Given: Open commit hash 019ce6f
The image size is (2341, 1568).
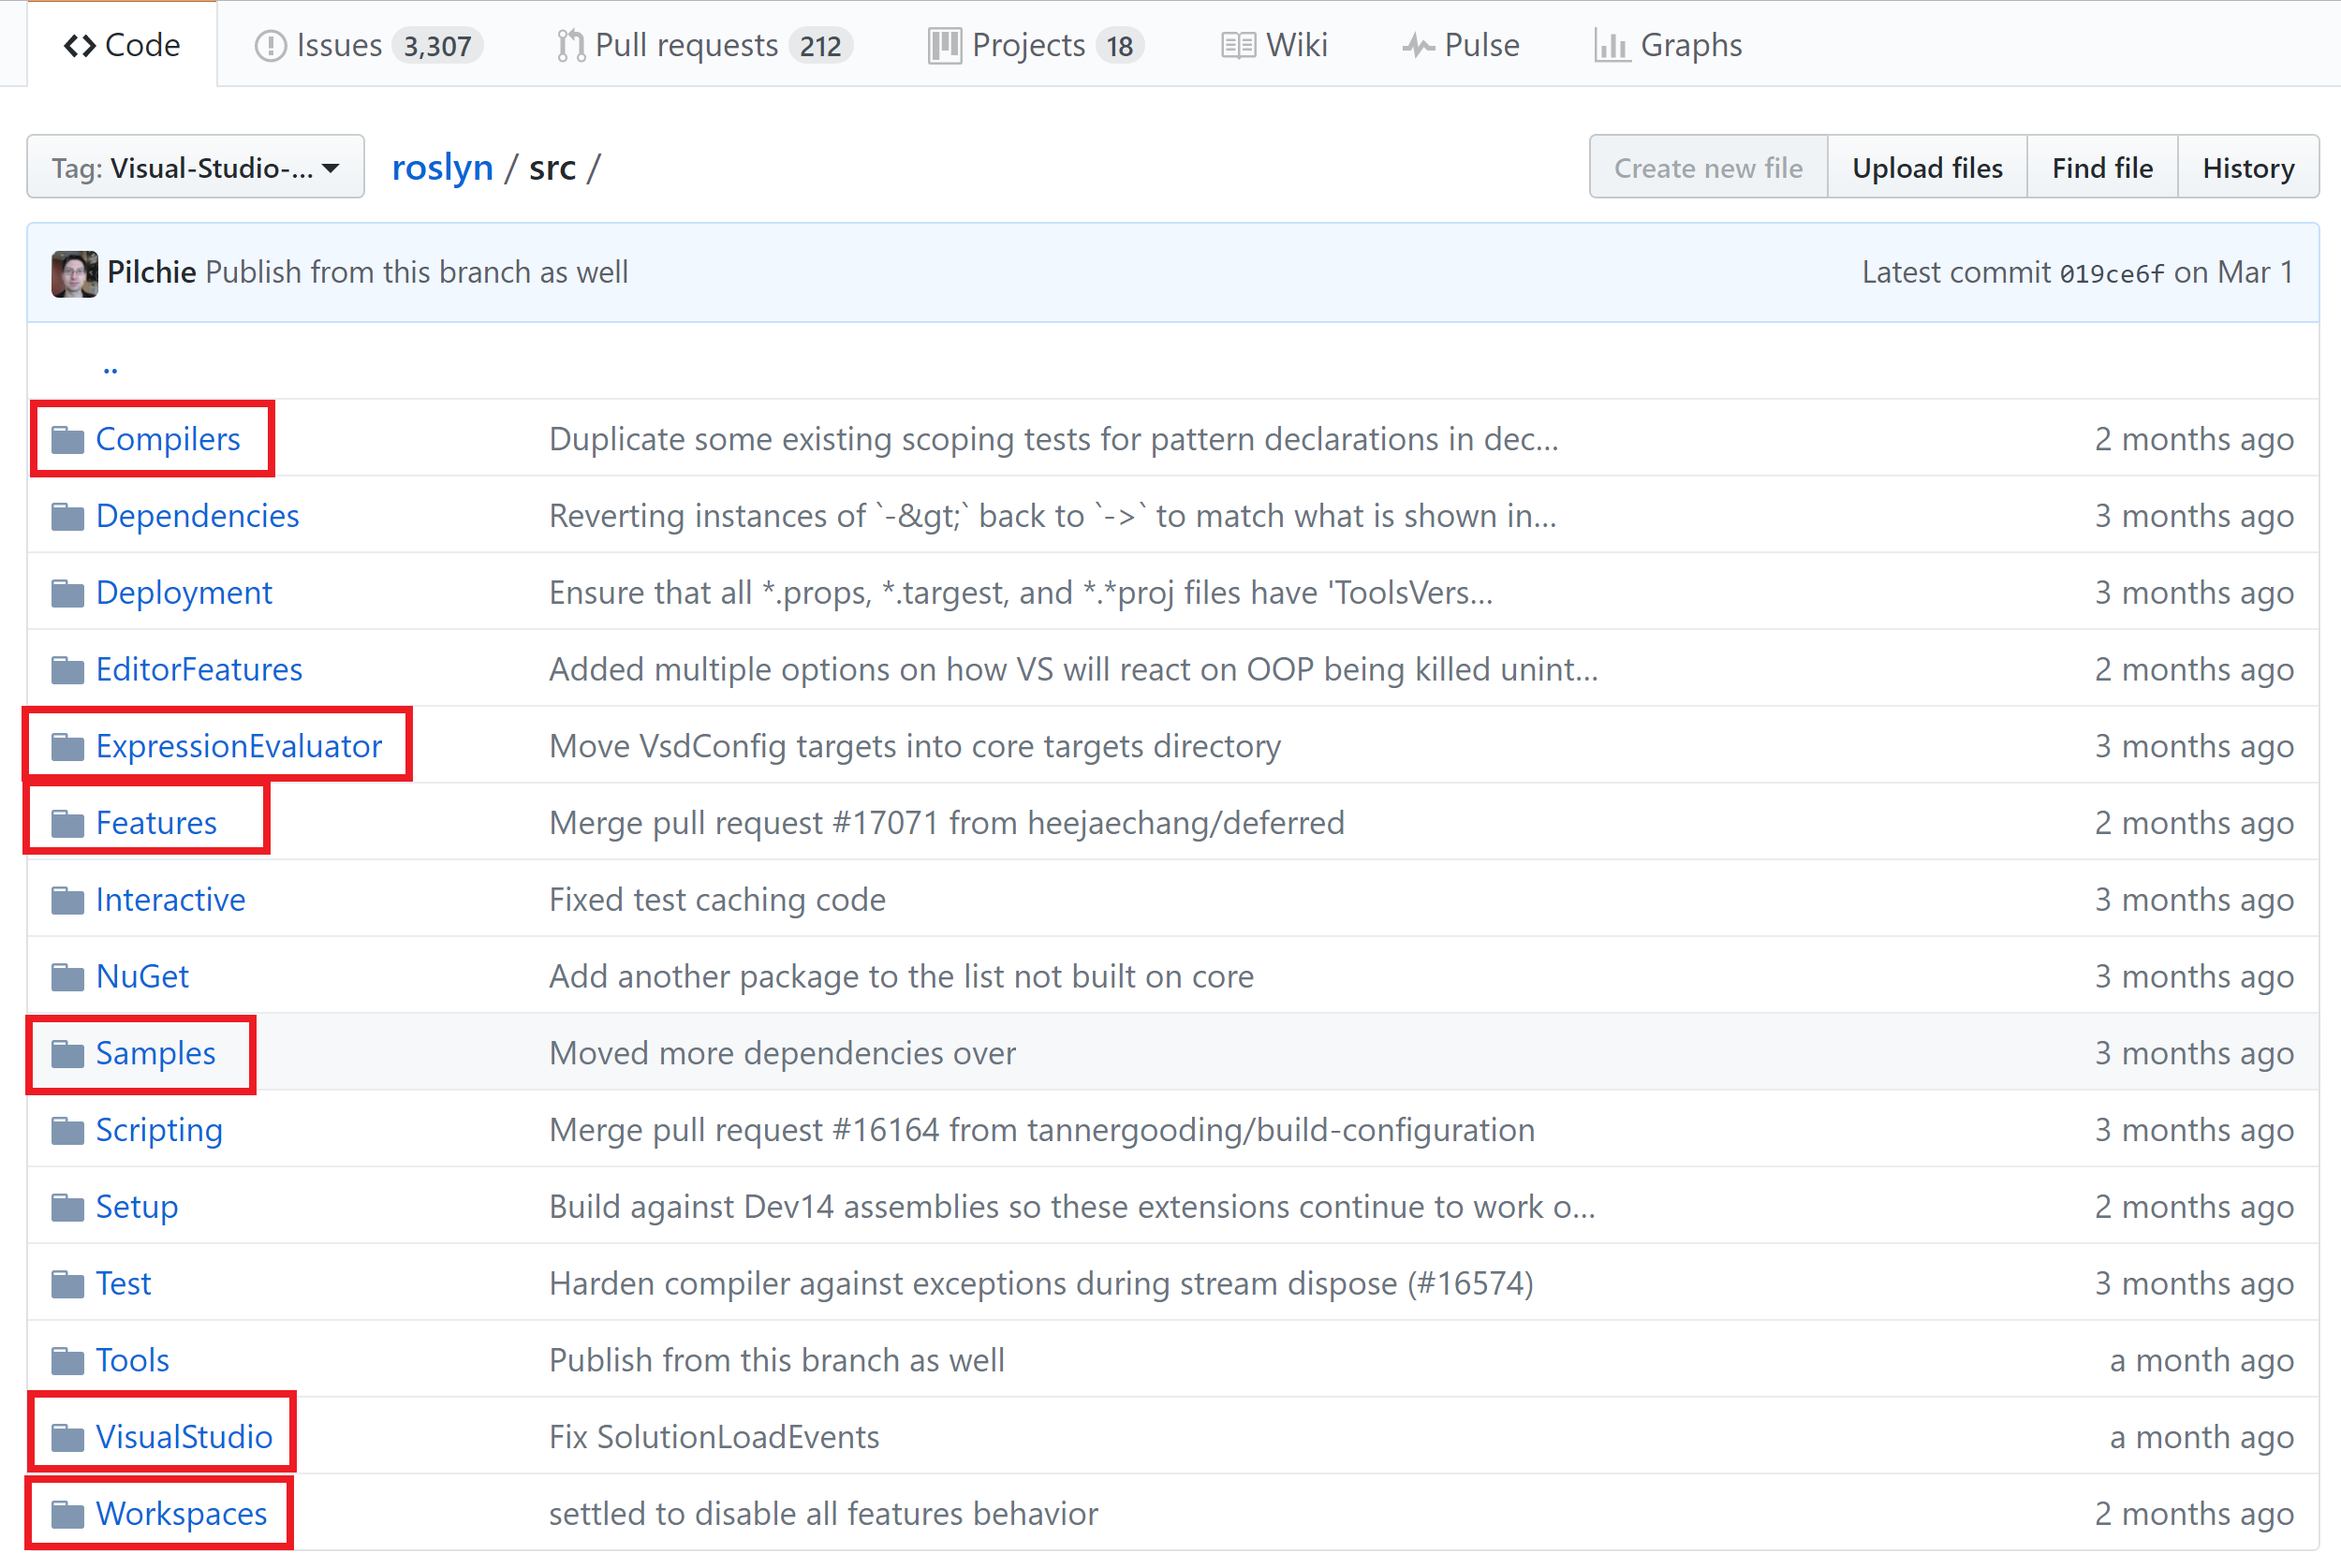Looking at the screenshot, I should coord(2111,273).
